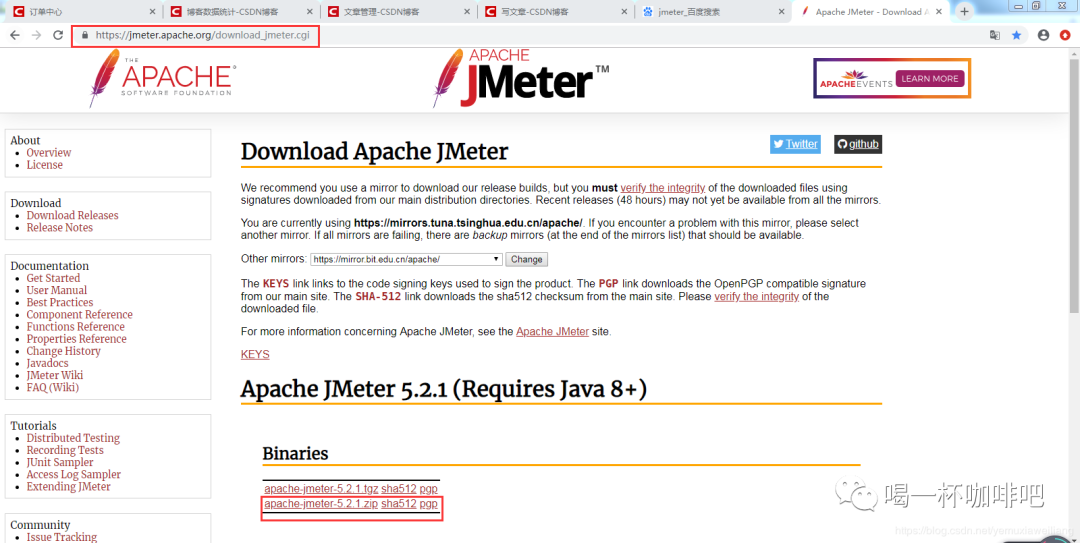1080x543 pixels.
Task: Open the Change History link
Action: click(x=63, y=351)
